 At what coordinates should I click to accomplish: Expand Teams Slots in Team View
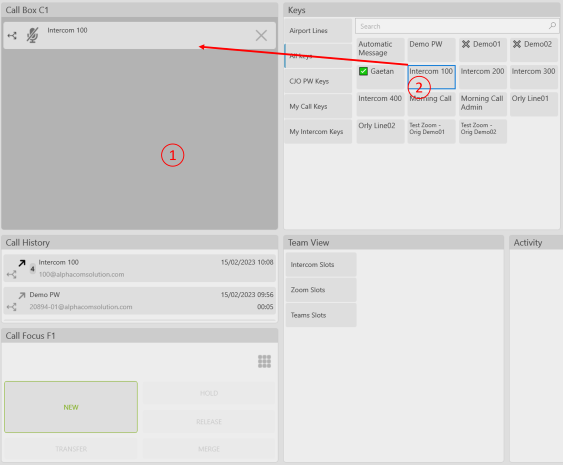pyautogui.click(x=321, y=315)
